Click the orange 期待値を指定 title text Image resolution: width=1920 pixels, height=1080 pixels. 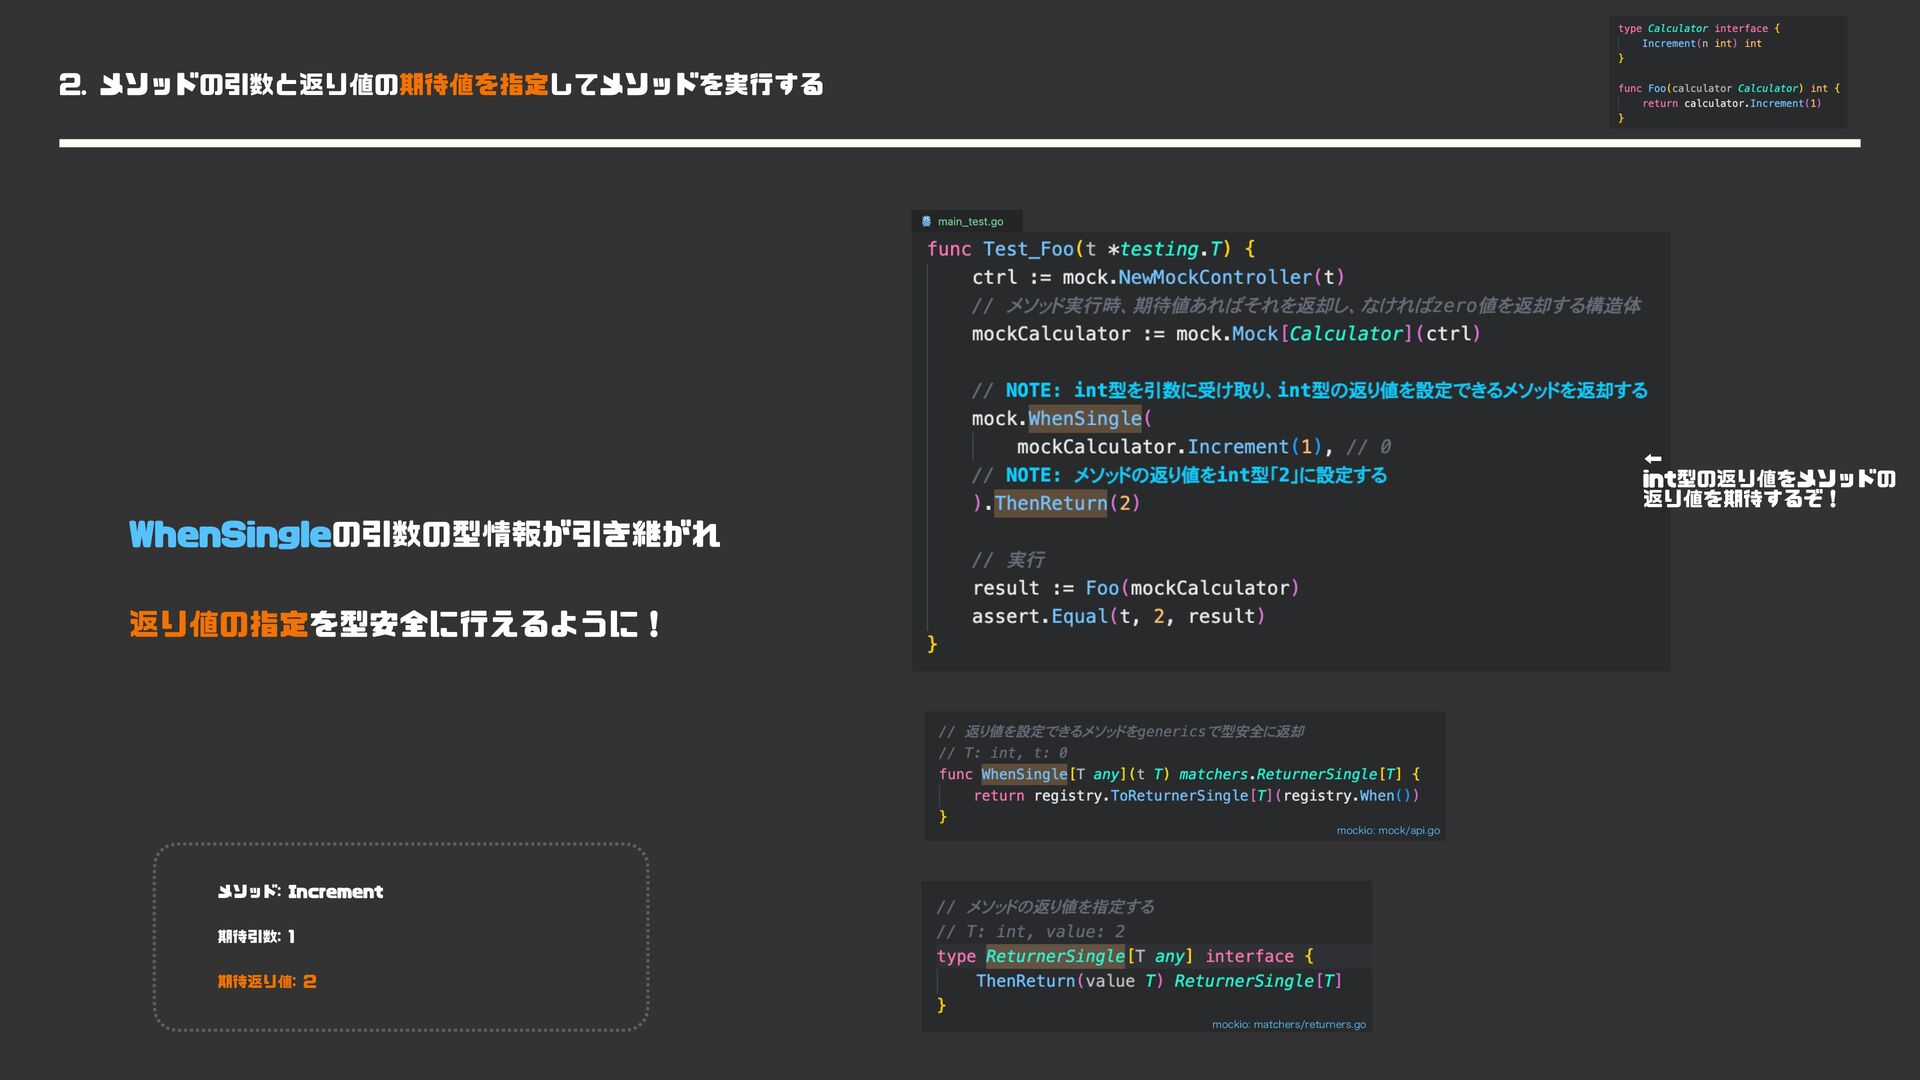474,85
